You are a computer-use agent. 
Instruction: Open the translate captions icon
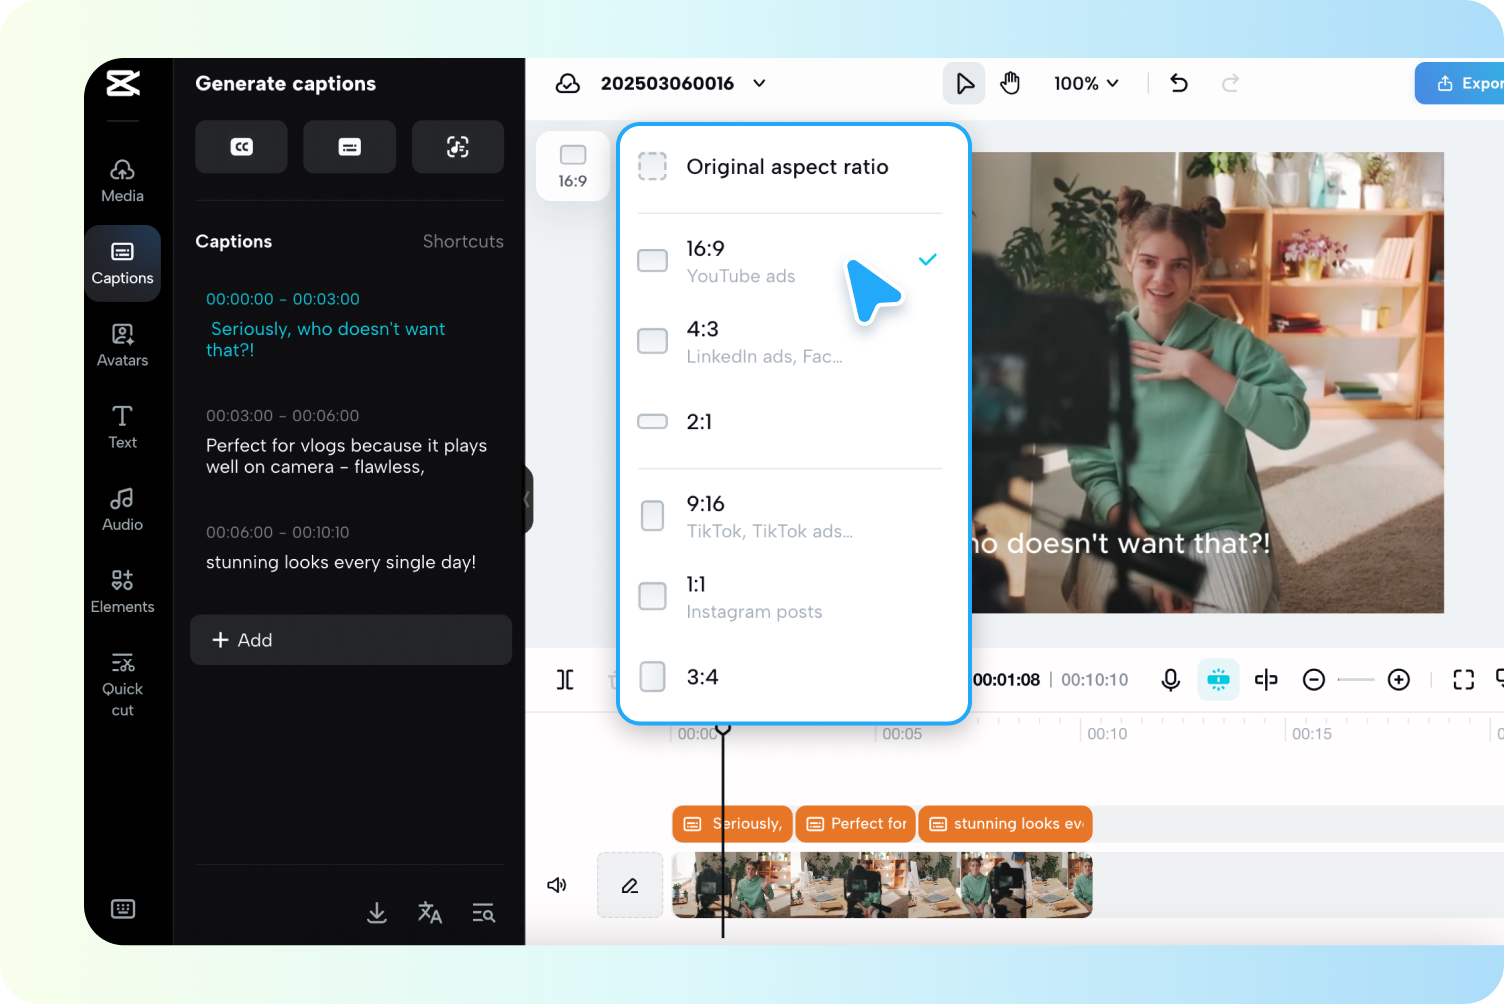[x=430, y=912]
